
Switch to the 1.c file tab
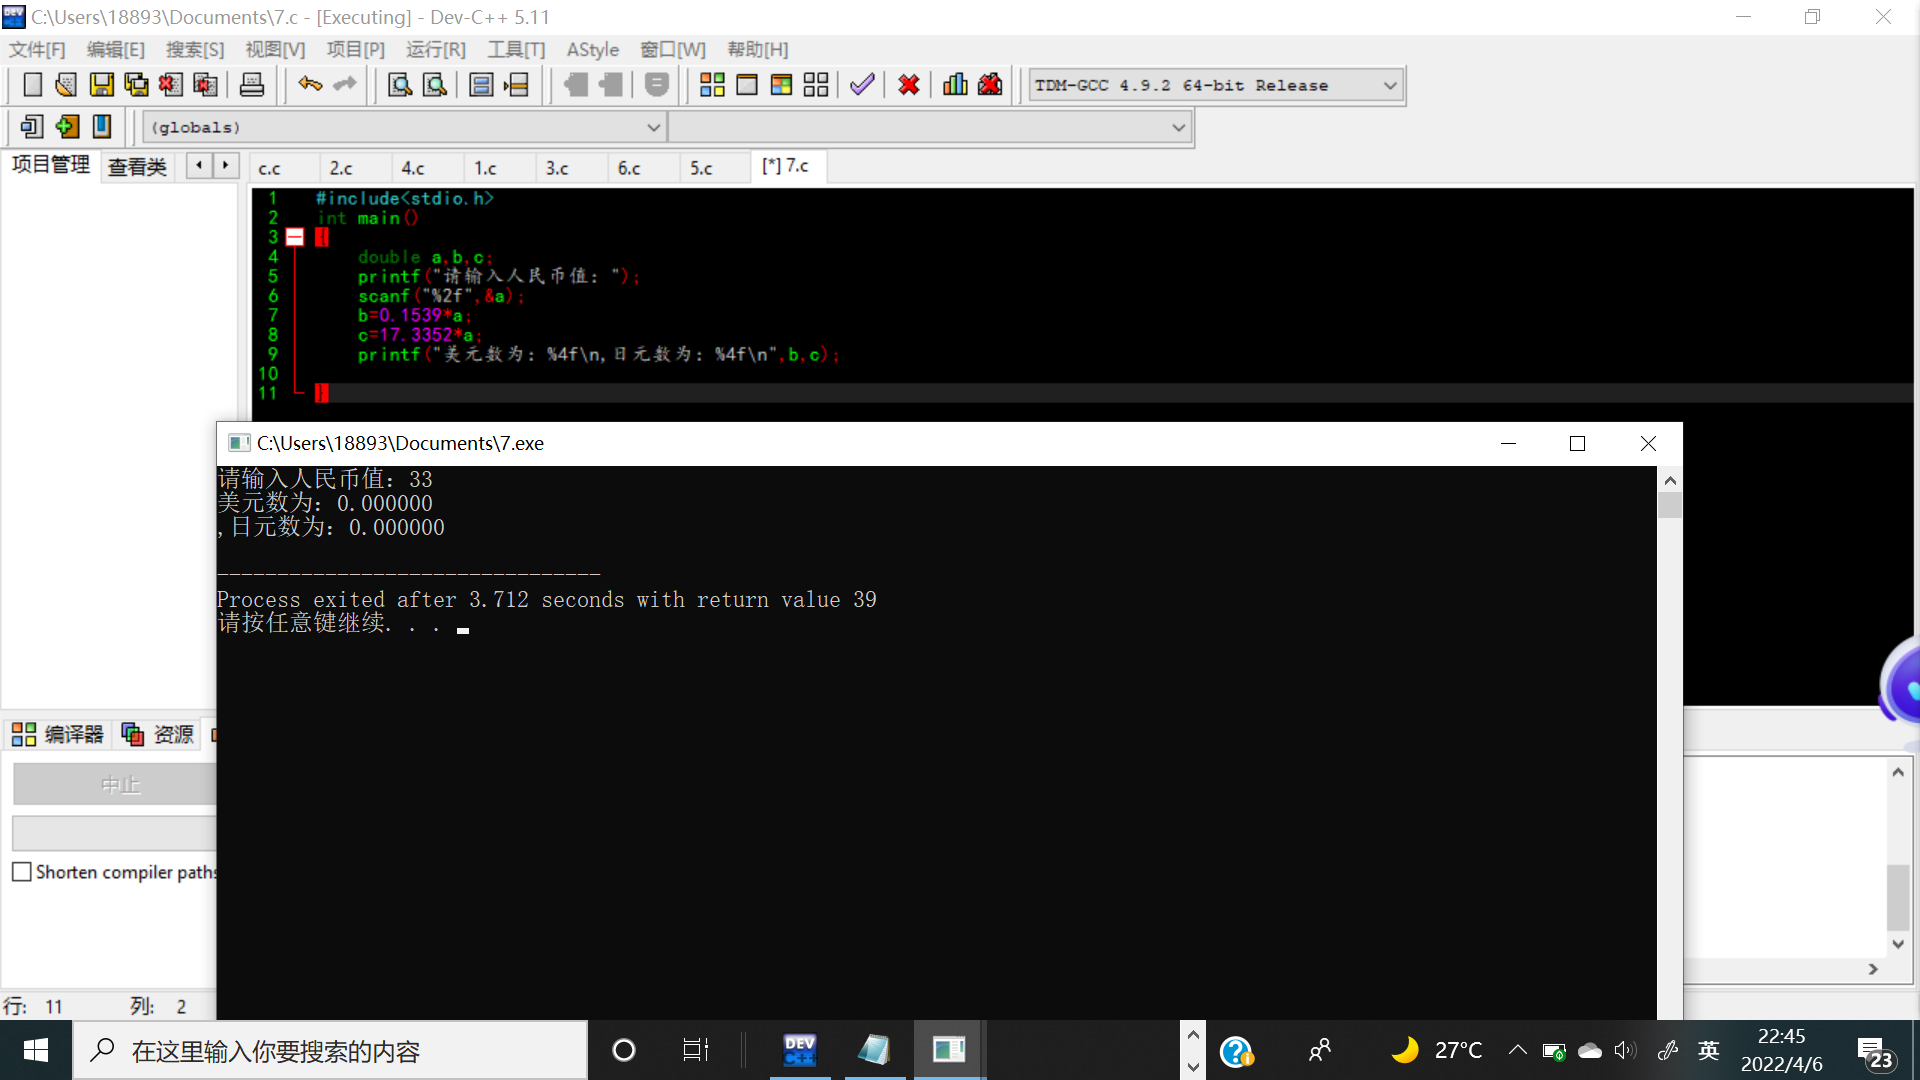[x=485, y=168]
